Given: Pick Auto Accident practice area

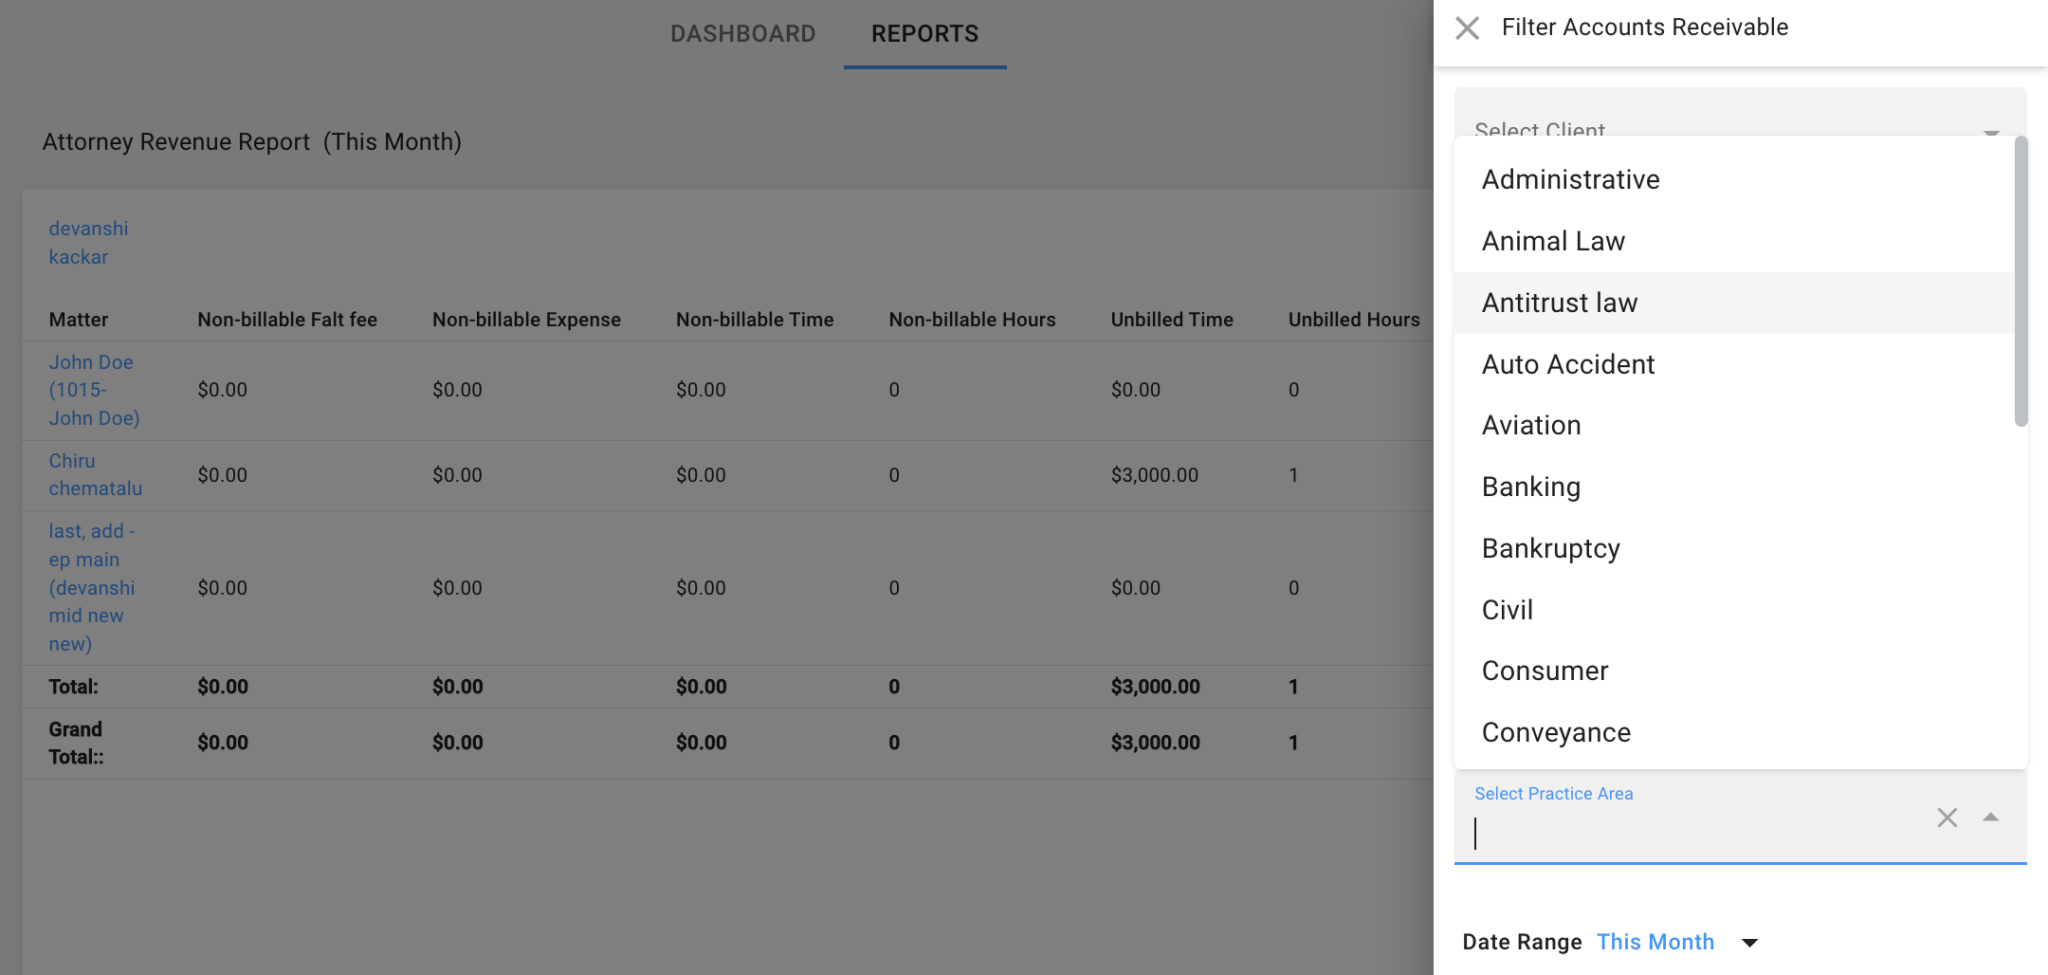Looking at the screenshot, I should pyautogui.click(x=1568, y=365).
